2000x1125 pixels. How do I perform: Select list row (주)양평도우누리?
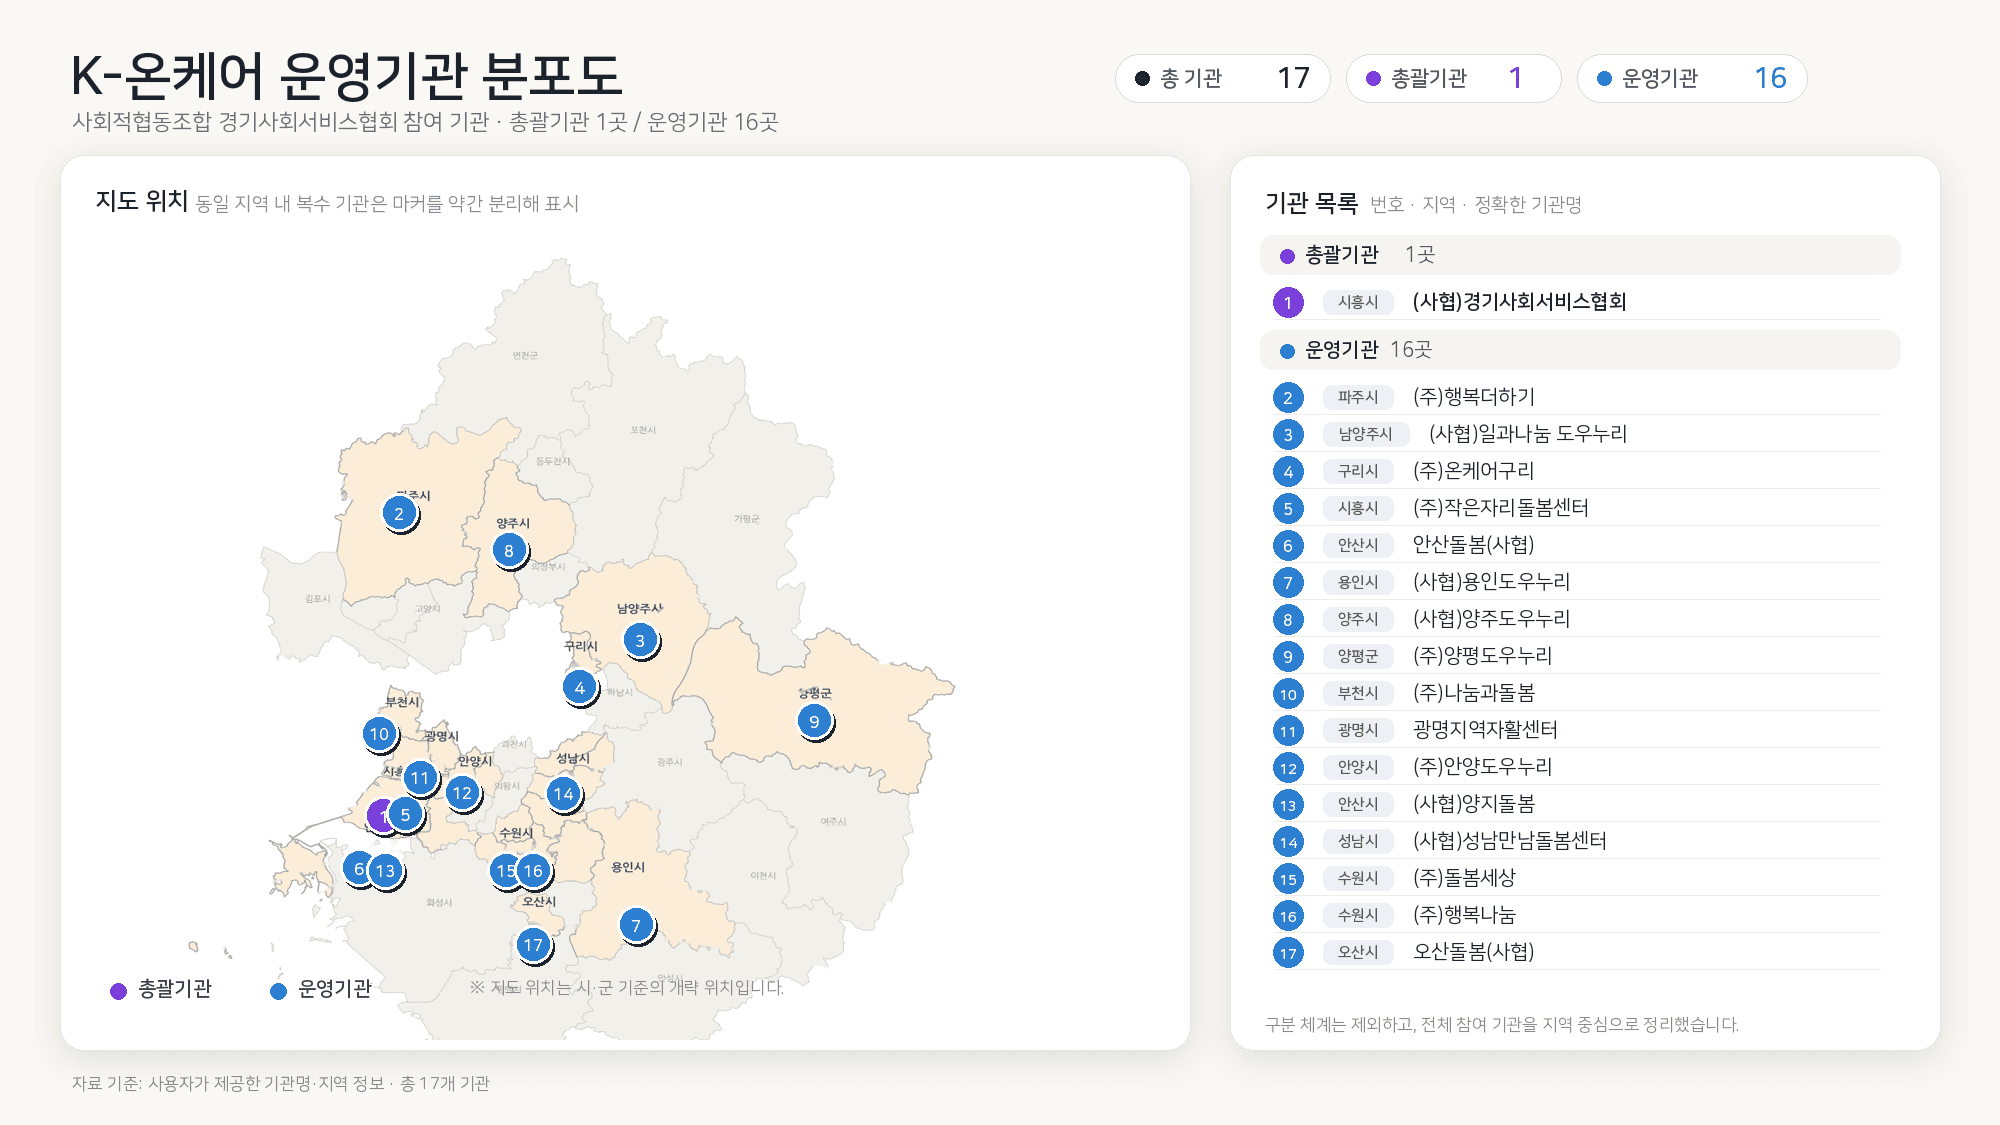click(1576, 656)
